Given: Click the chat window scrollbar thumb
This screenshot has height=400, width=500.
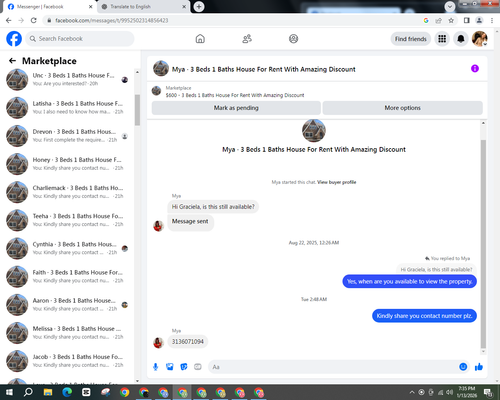Looking at the screenshot, I should [483, 244].
